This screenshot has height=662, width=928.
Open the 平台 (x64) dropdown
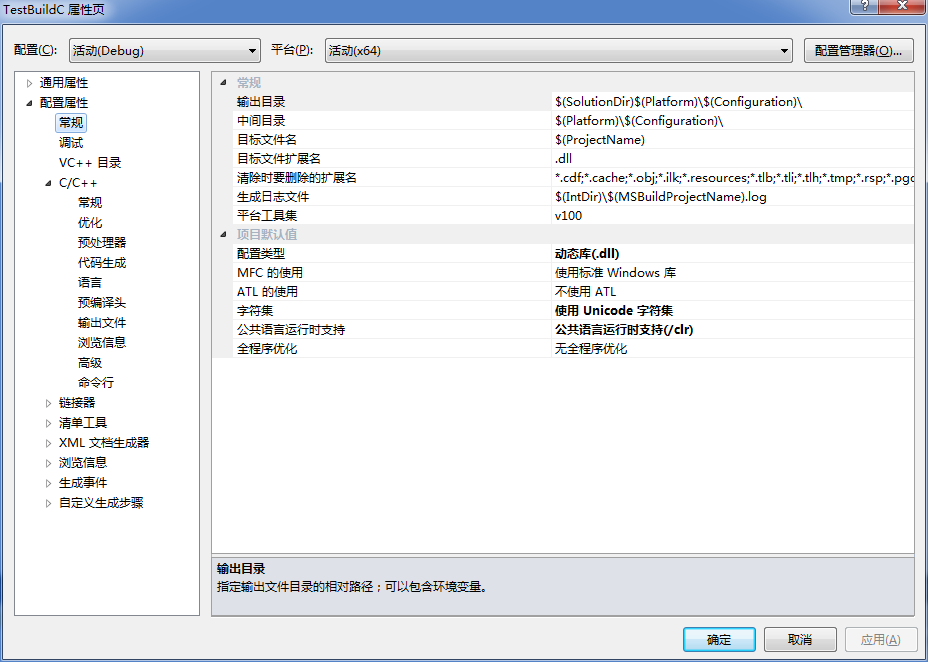[558, 51]
